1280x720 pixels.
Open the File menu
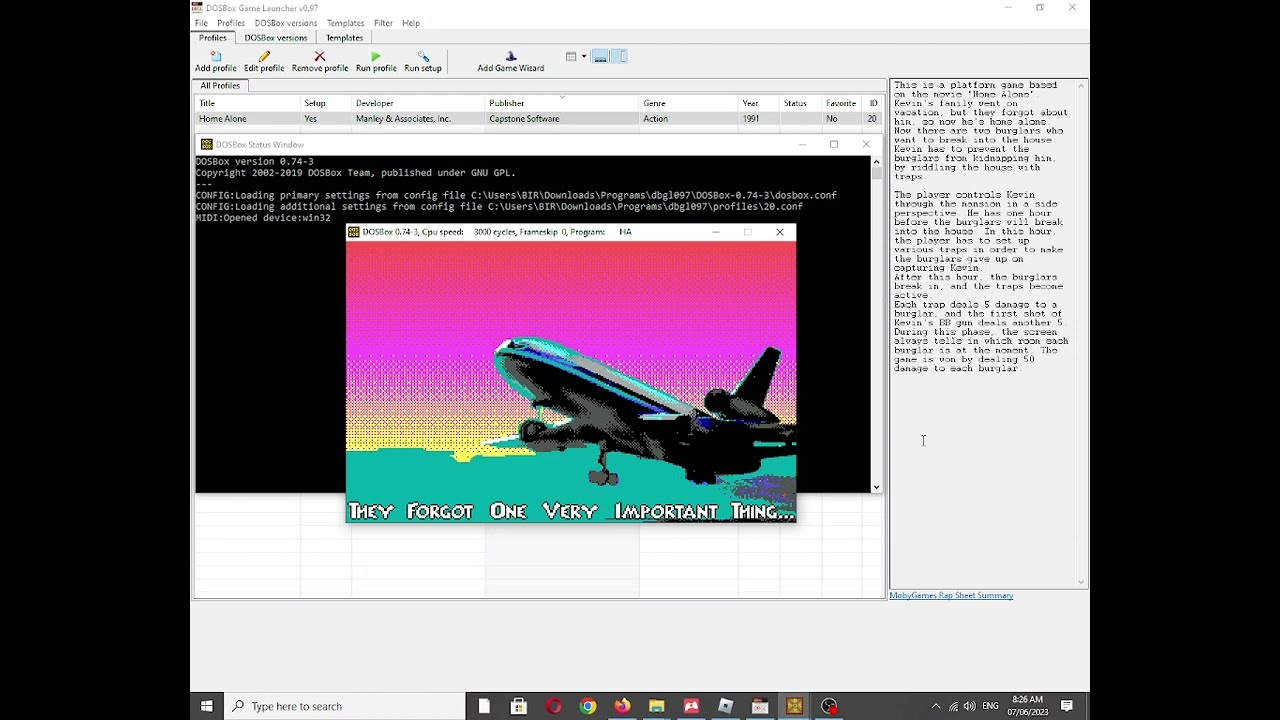tap(201, 23)
